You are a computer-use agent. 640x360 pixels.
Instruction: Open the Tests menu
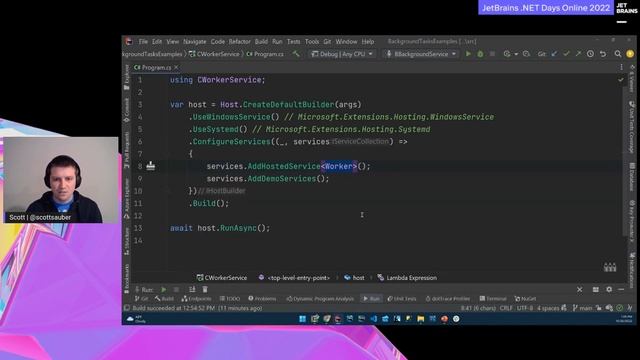[293, 42]
